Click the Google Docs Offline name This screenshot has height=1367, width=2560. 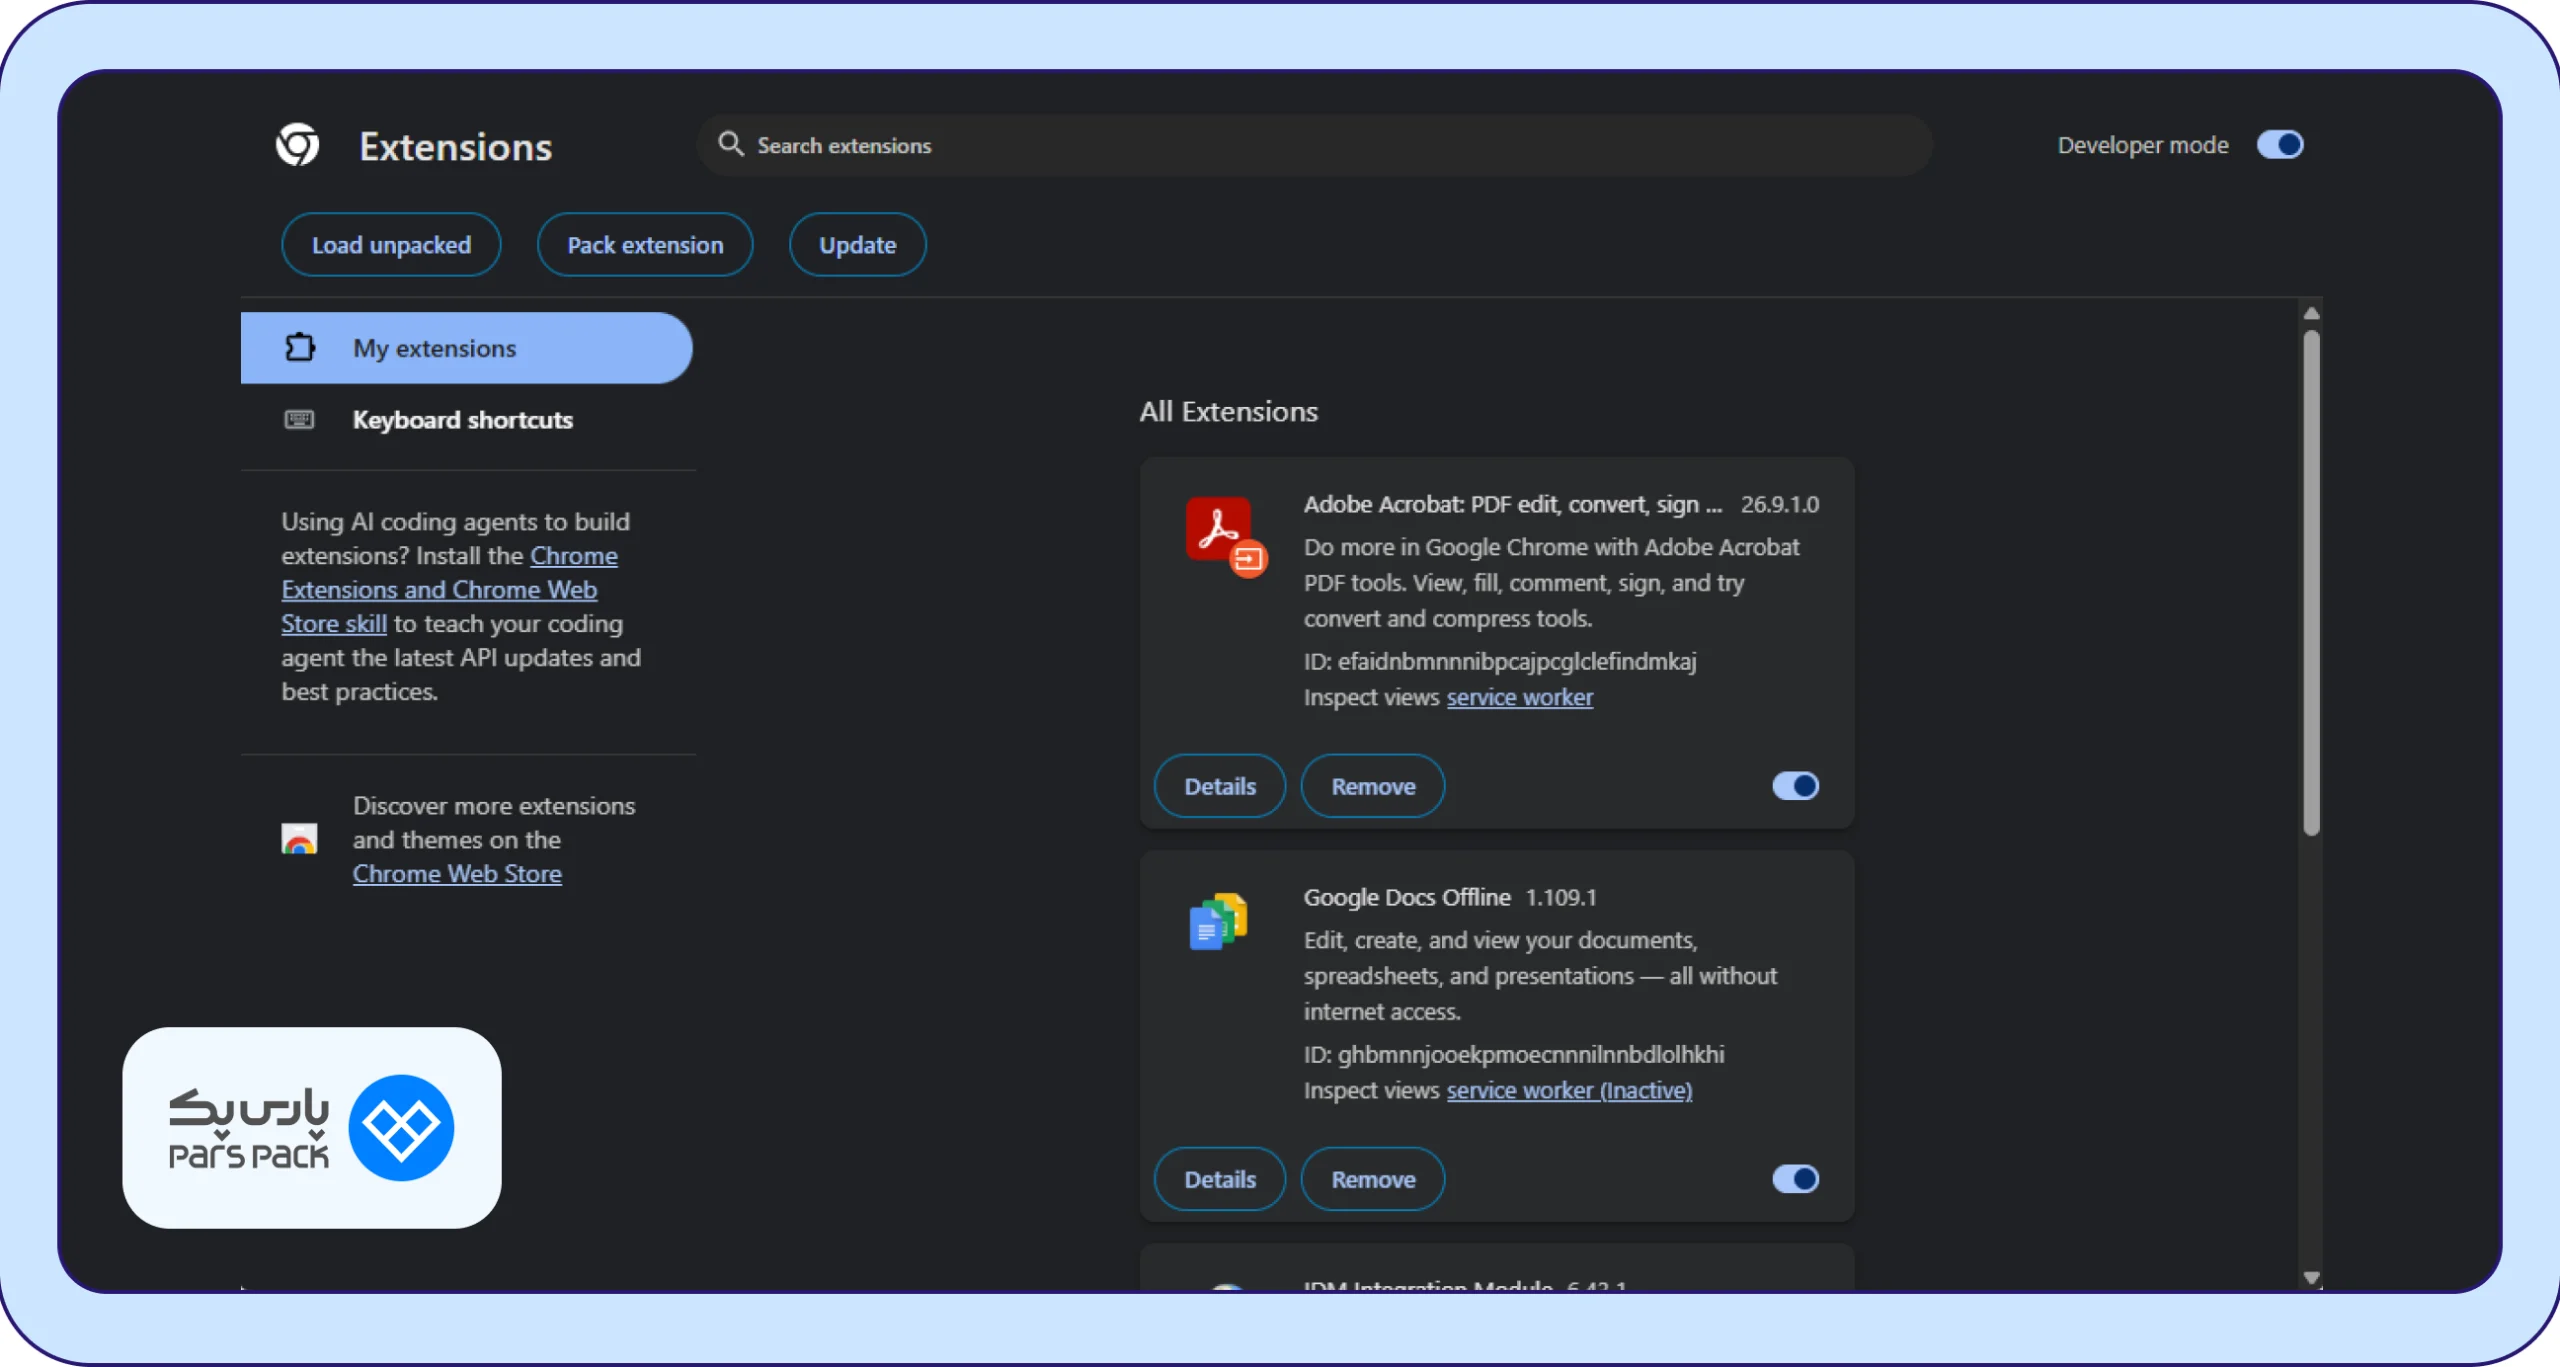pos(1407,897)
